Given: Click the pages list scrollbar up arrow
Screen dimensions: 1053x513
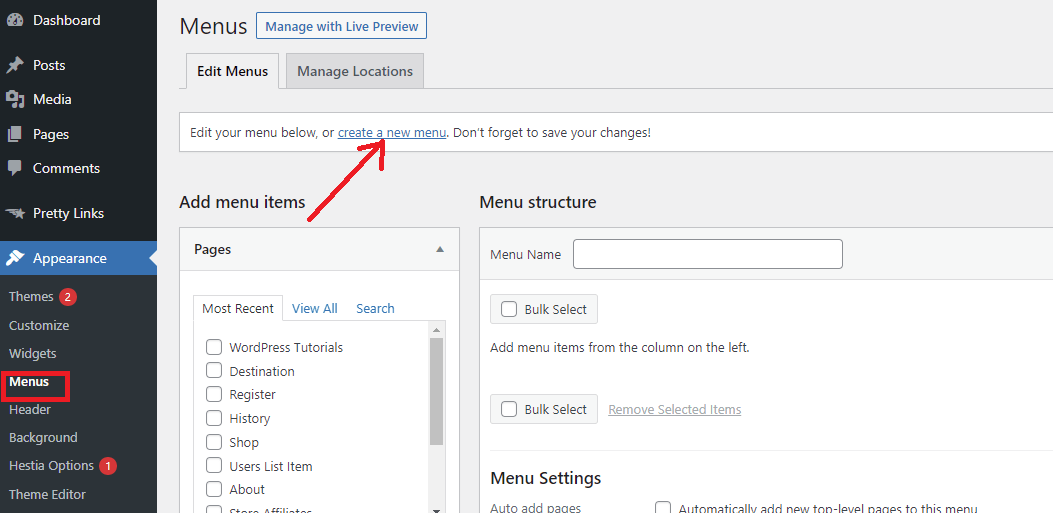Looking at the screenshot, I should pos(437,330).
